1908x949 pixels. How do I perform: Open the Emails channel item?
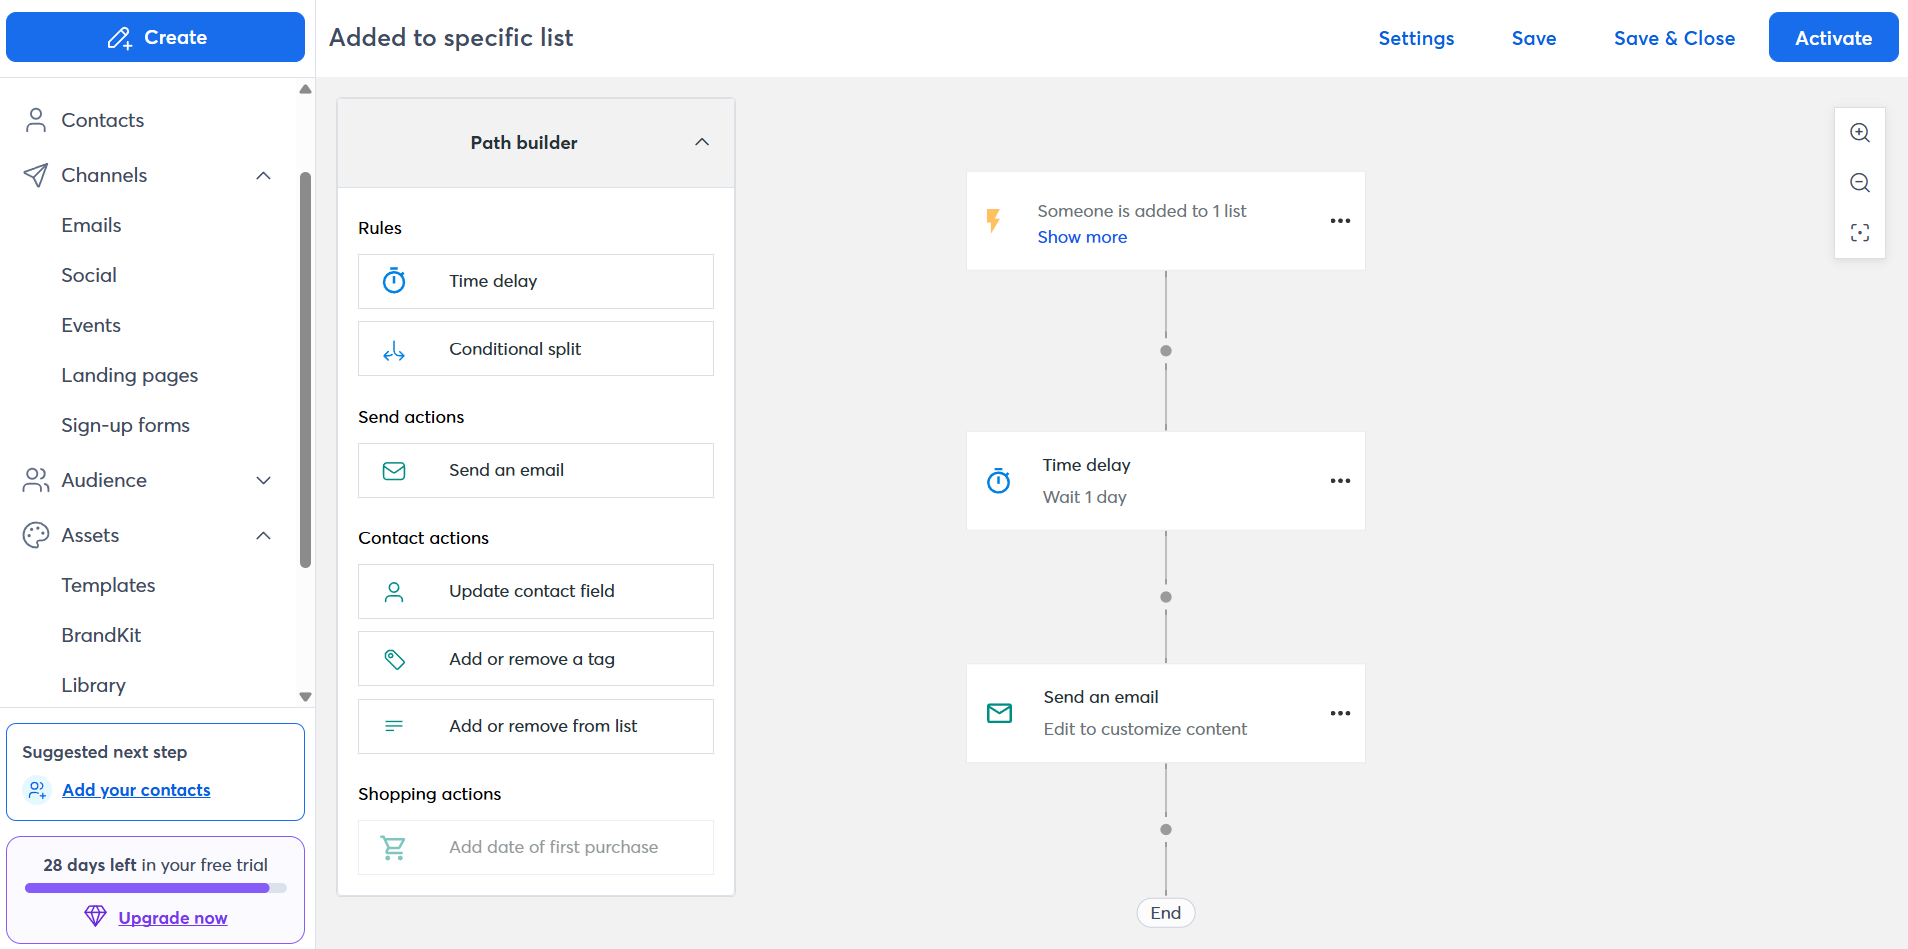(x=91, y=225)
